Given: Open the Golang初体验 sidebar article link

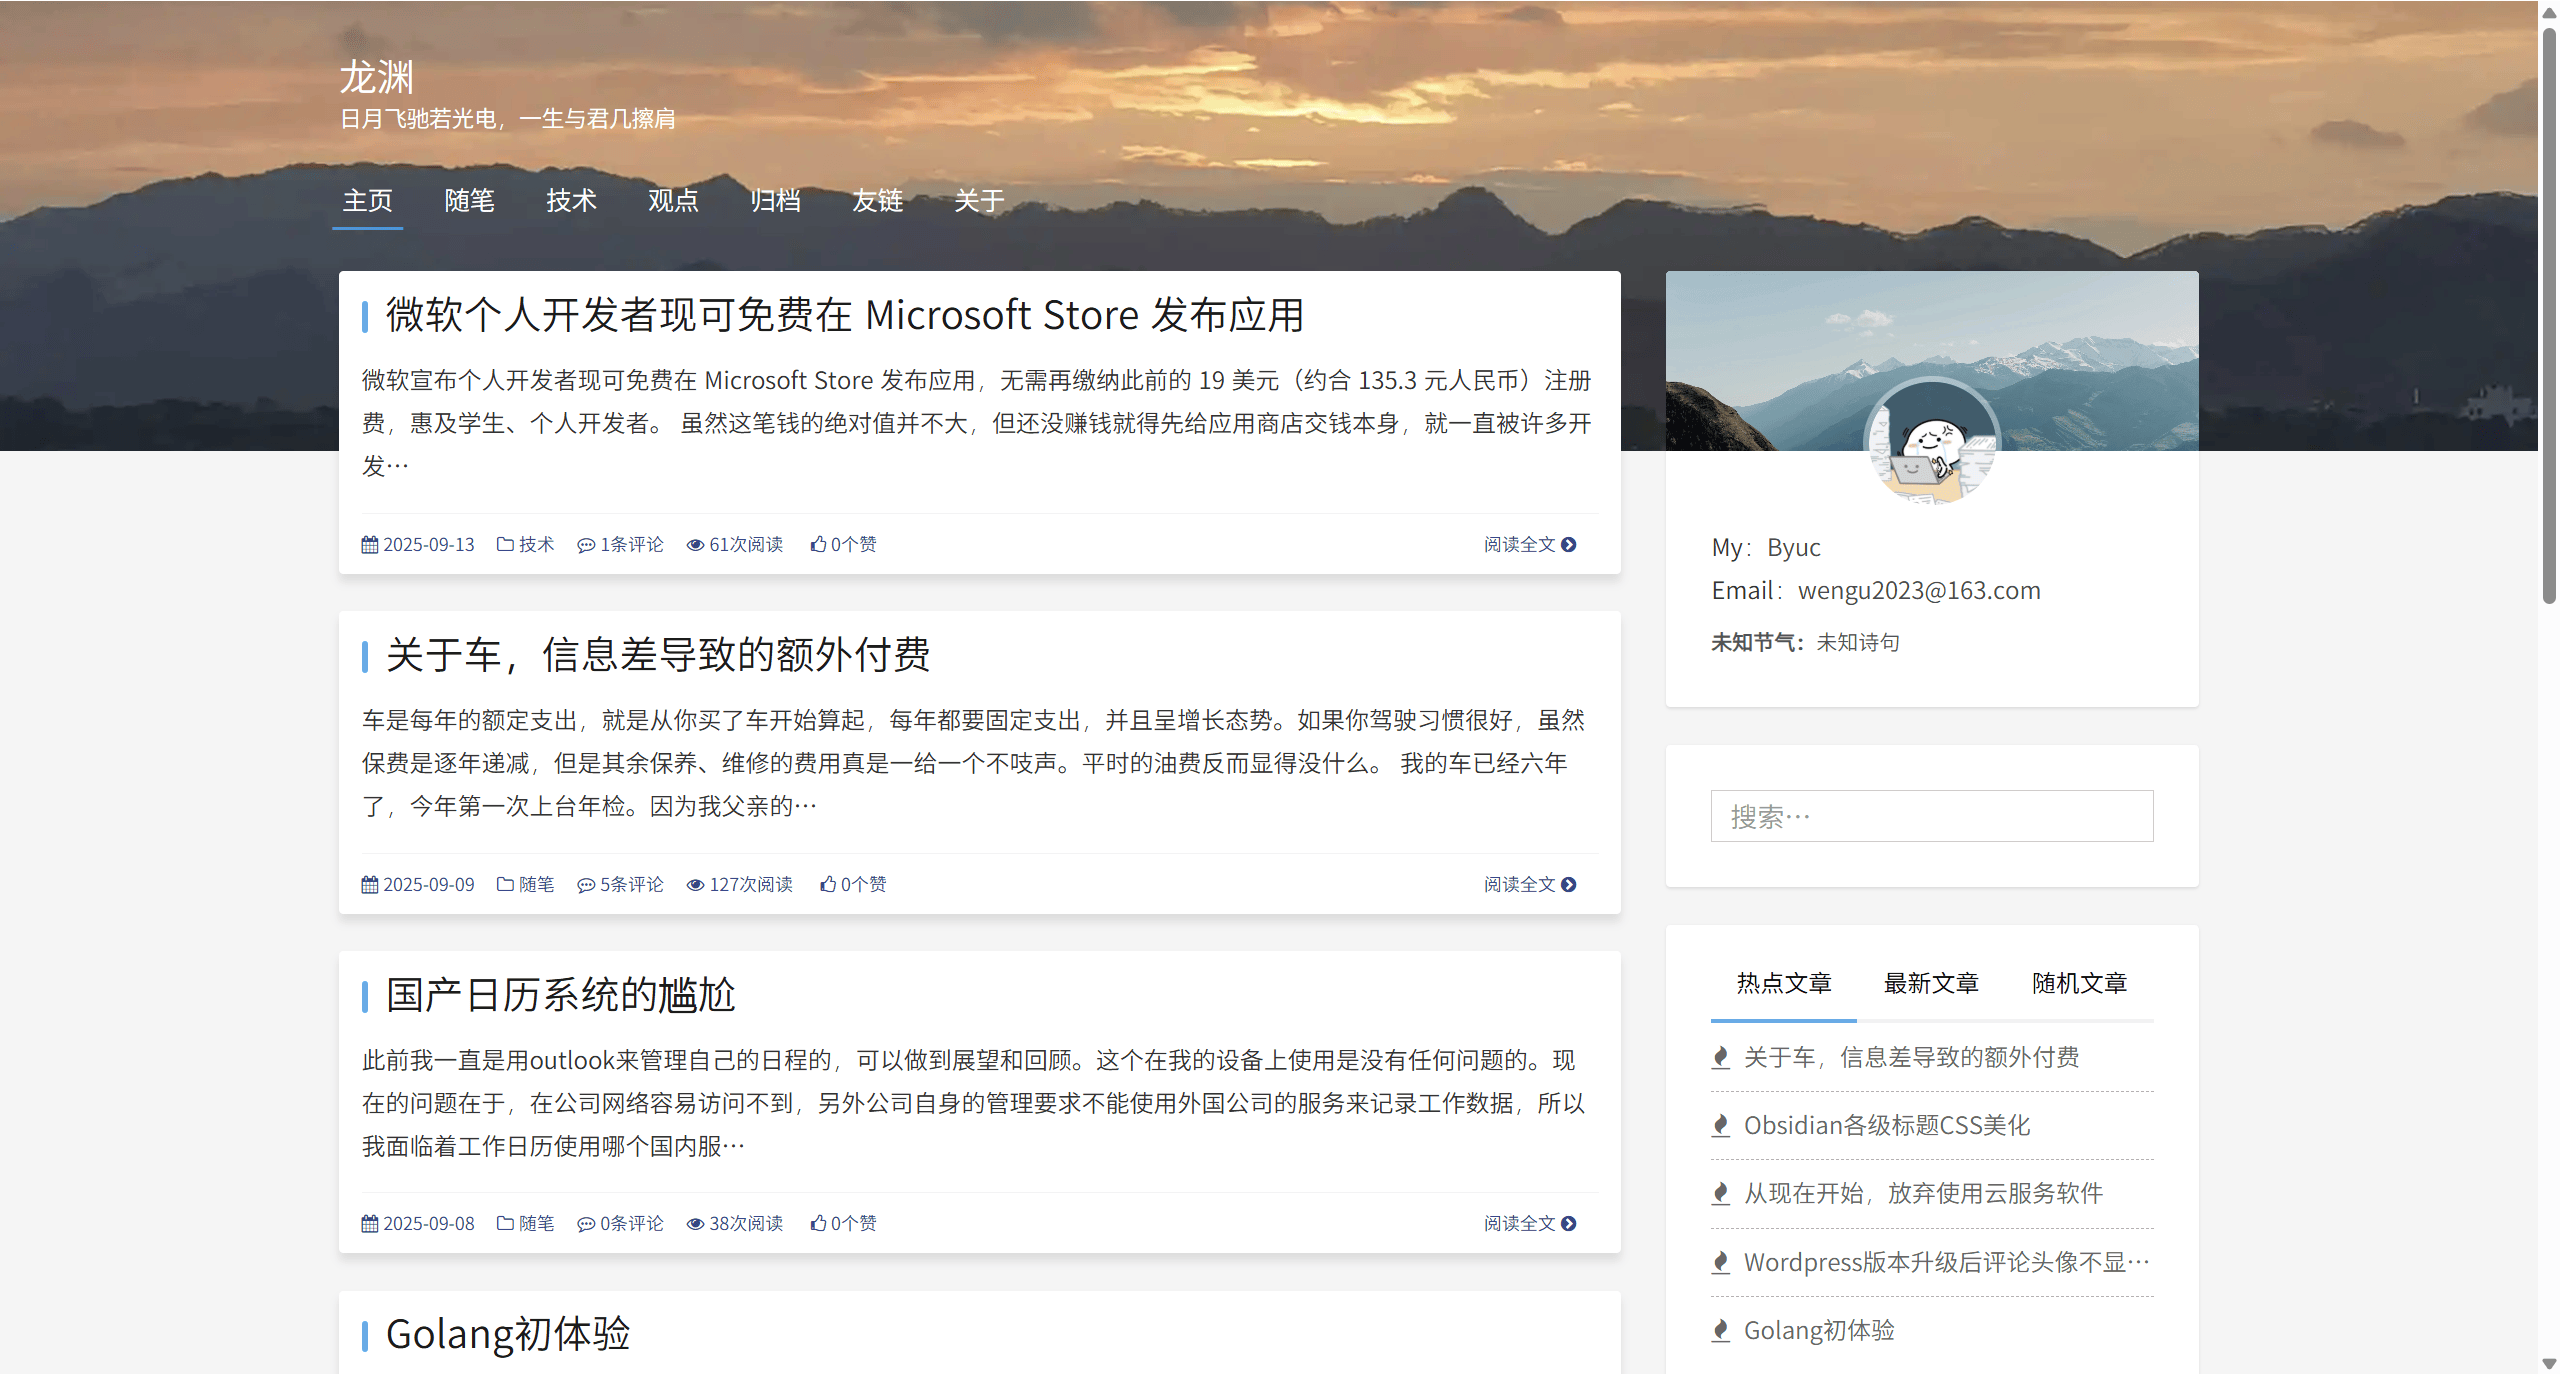Looking at the screenshot, I should point(1819,1330).
